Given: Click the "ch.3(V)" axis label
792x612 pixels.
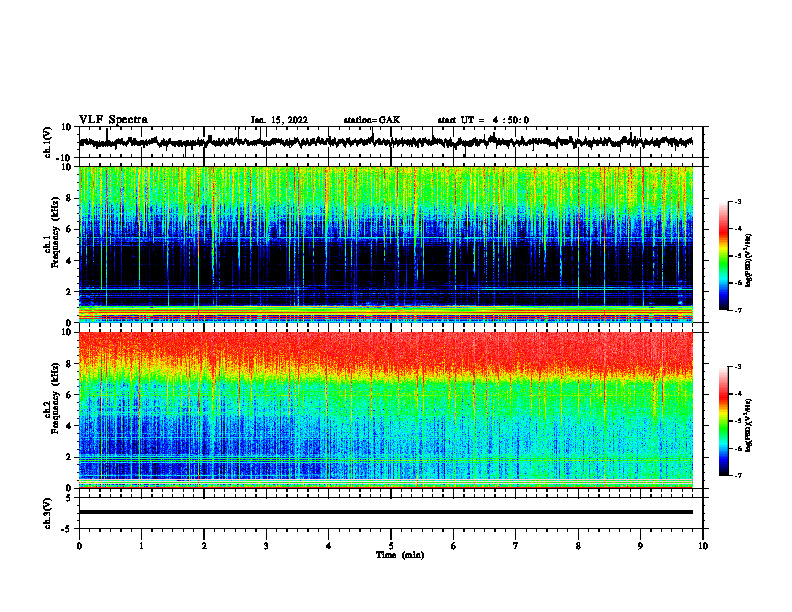Looking at the screenshot, I should tap(47, 513).
